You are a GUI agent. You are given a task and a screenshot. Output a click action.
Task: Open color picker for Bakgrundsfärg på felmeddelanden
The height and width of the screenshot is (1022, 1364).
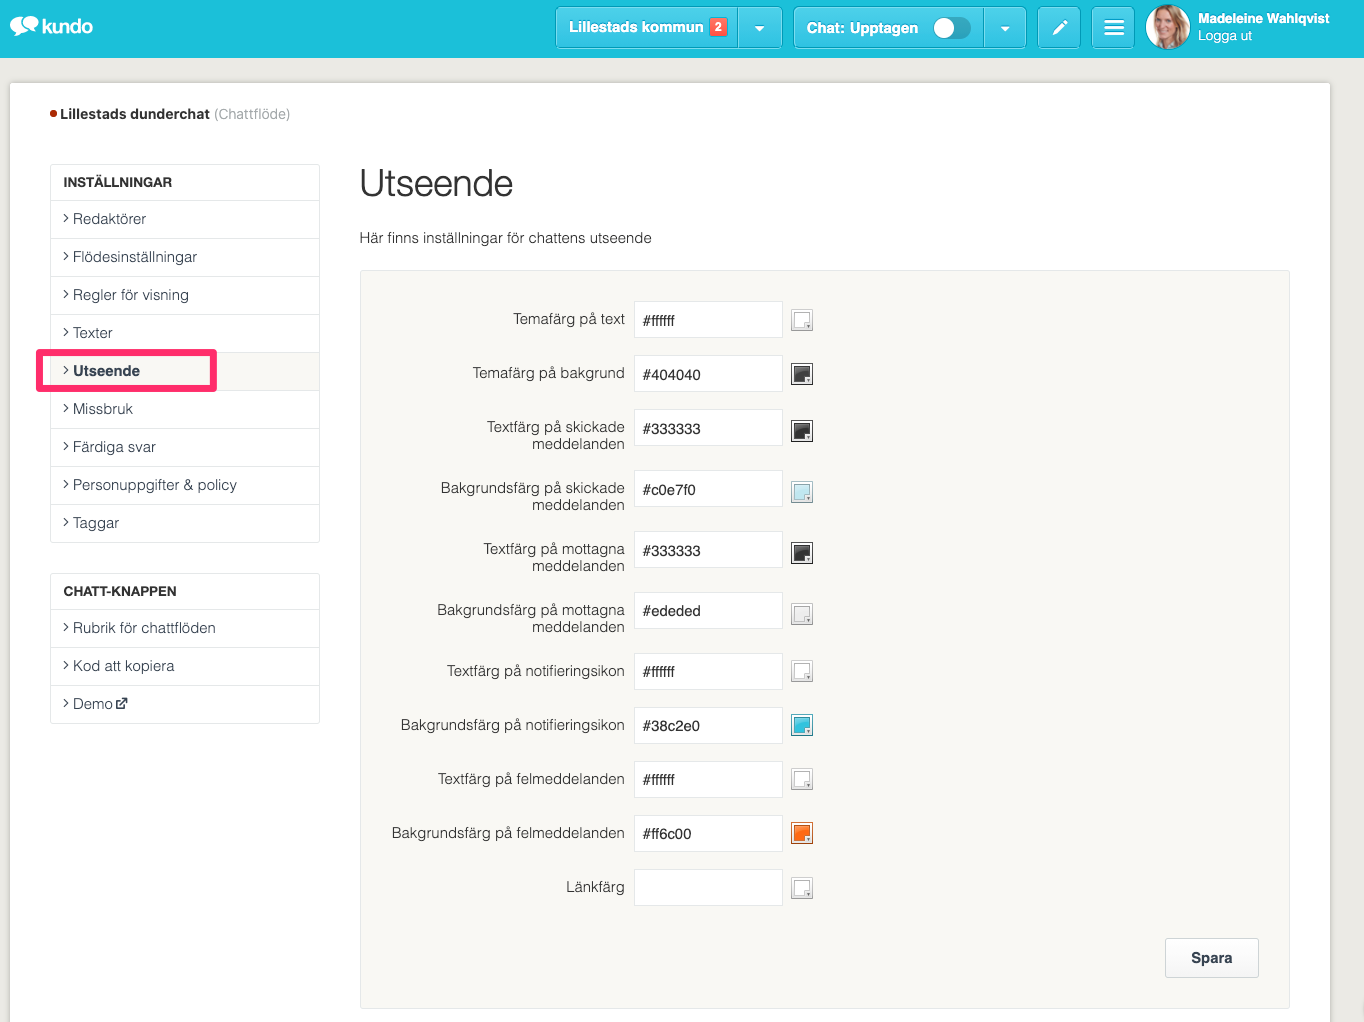tap(802, 833)
